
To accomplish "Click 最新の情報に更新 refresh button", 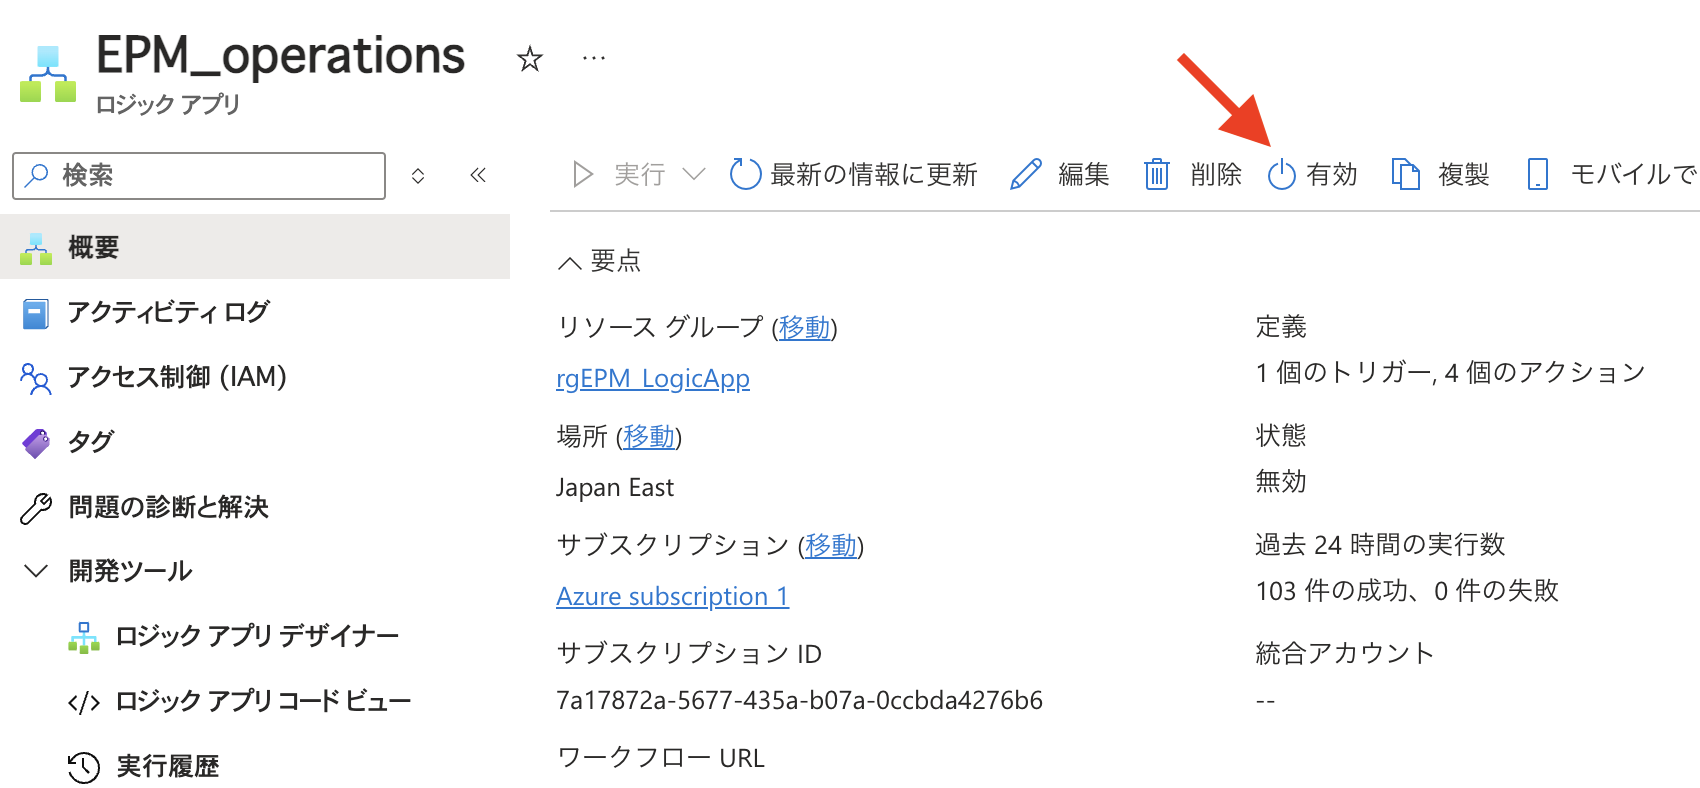I will click(853, 175).
